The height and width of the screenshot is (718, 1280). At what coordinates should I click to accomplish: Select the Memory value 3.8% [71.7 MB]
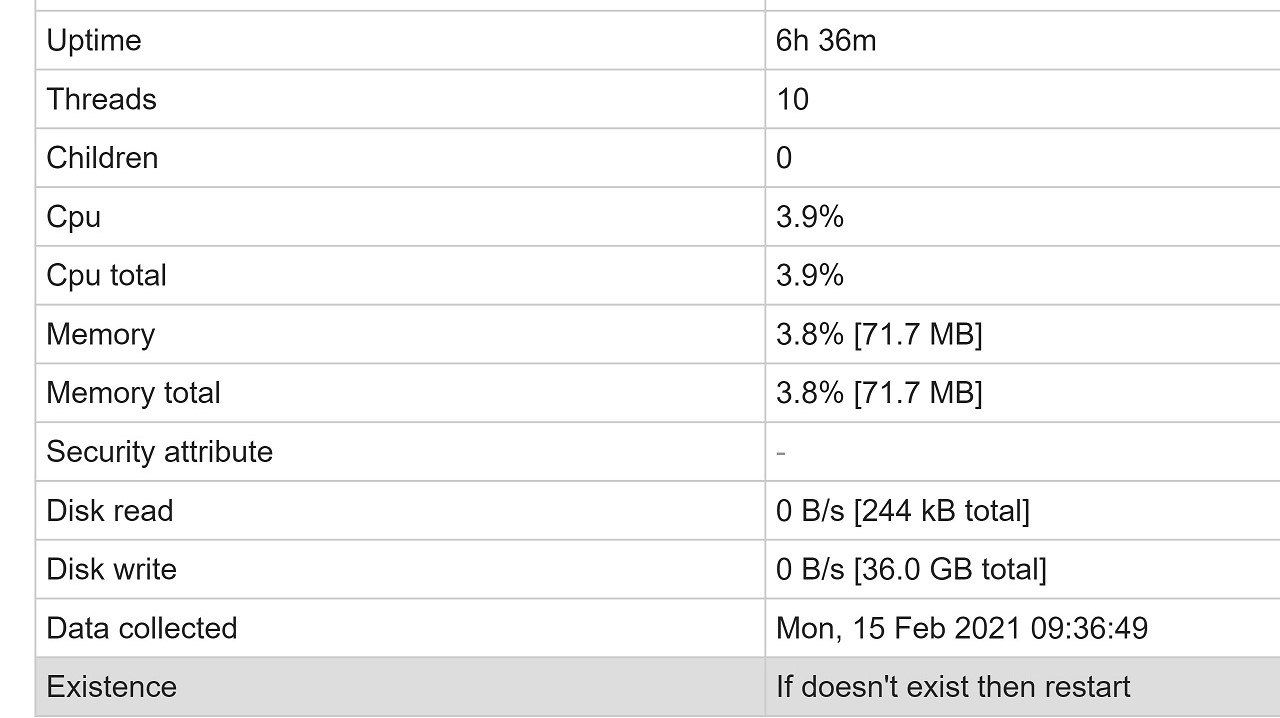click(879, 334)
